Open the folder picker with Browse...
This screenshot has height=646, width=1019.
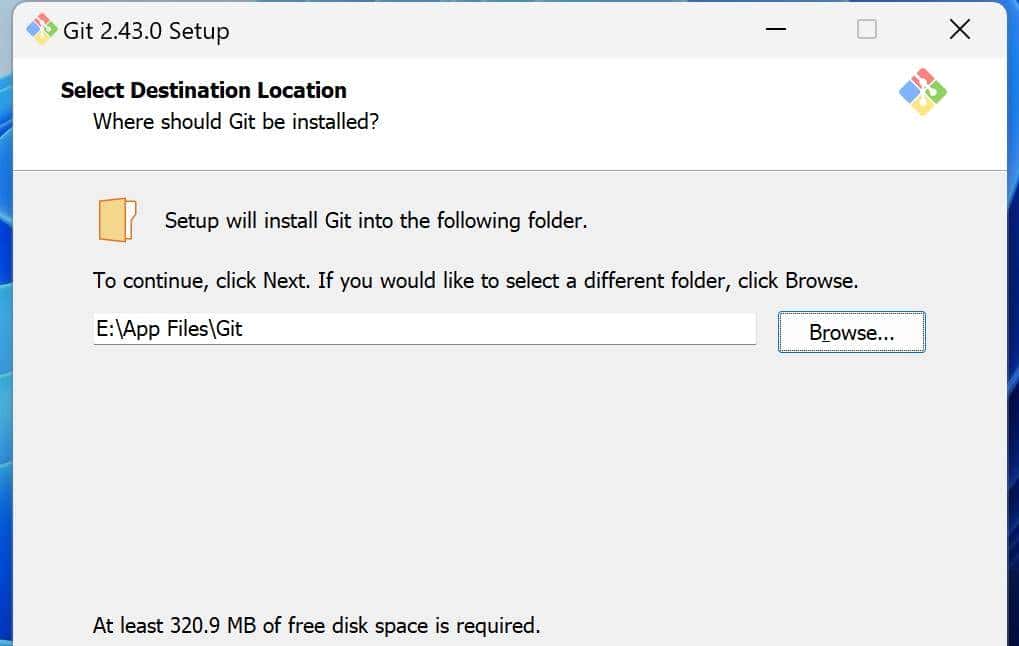pos(850,331)
